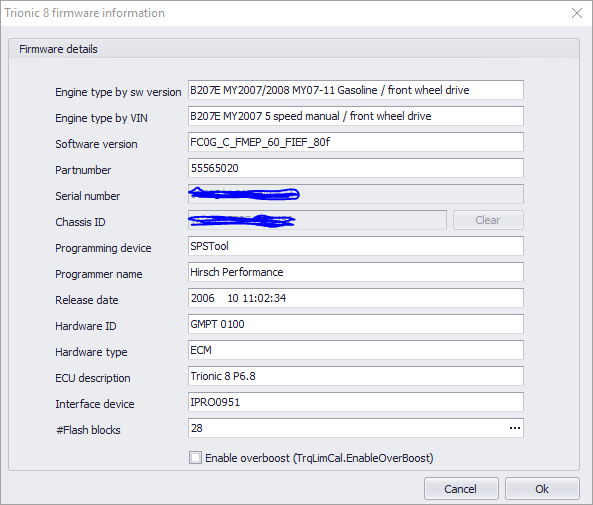Select the Engine type by VIN field
Viewport: 593px width, 505px height.
pos(355,116)
